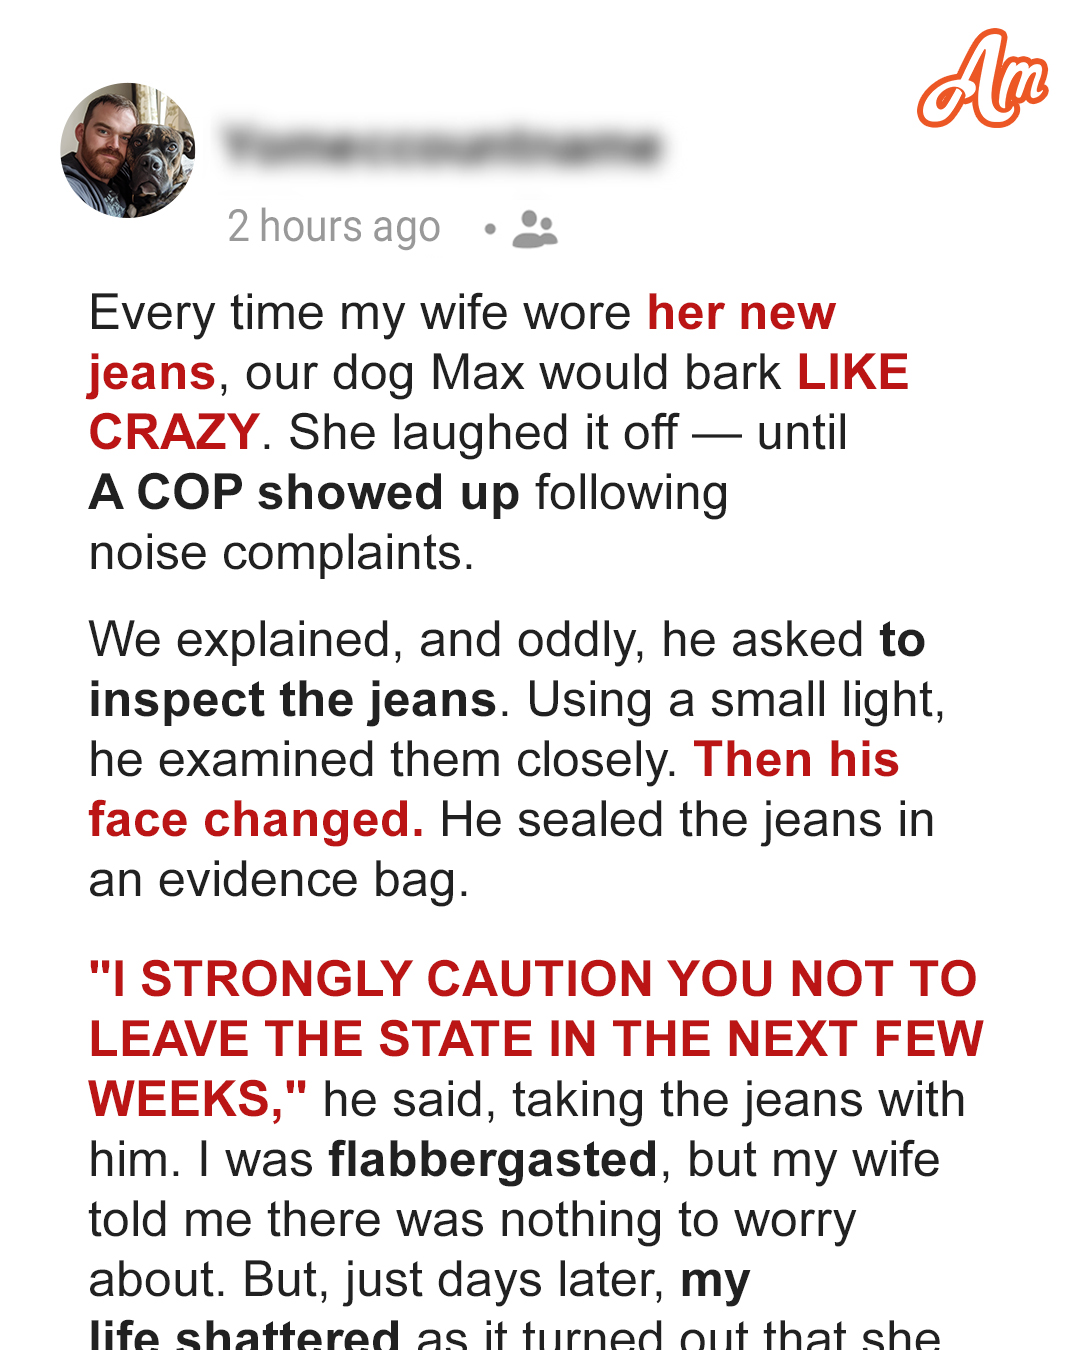Click the "2 hours ago" timestamp
The height and width of the screenshot is (1350, 1080).
333,227
